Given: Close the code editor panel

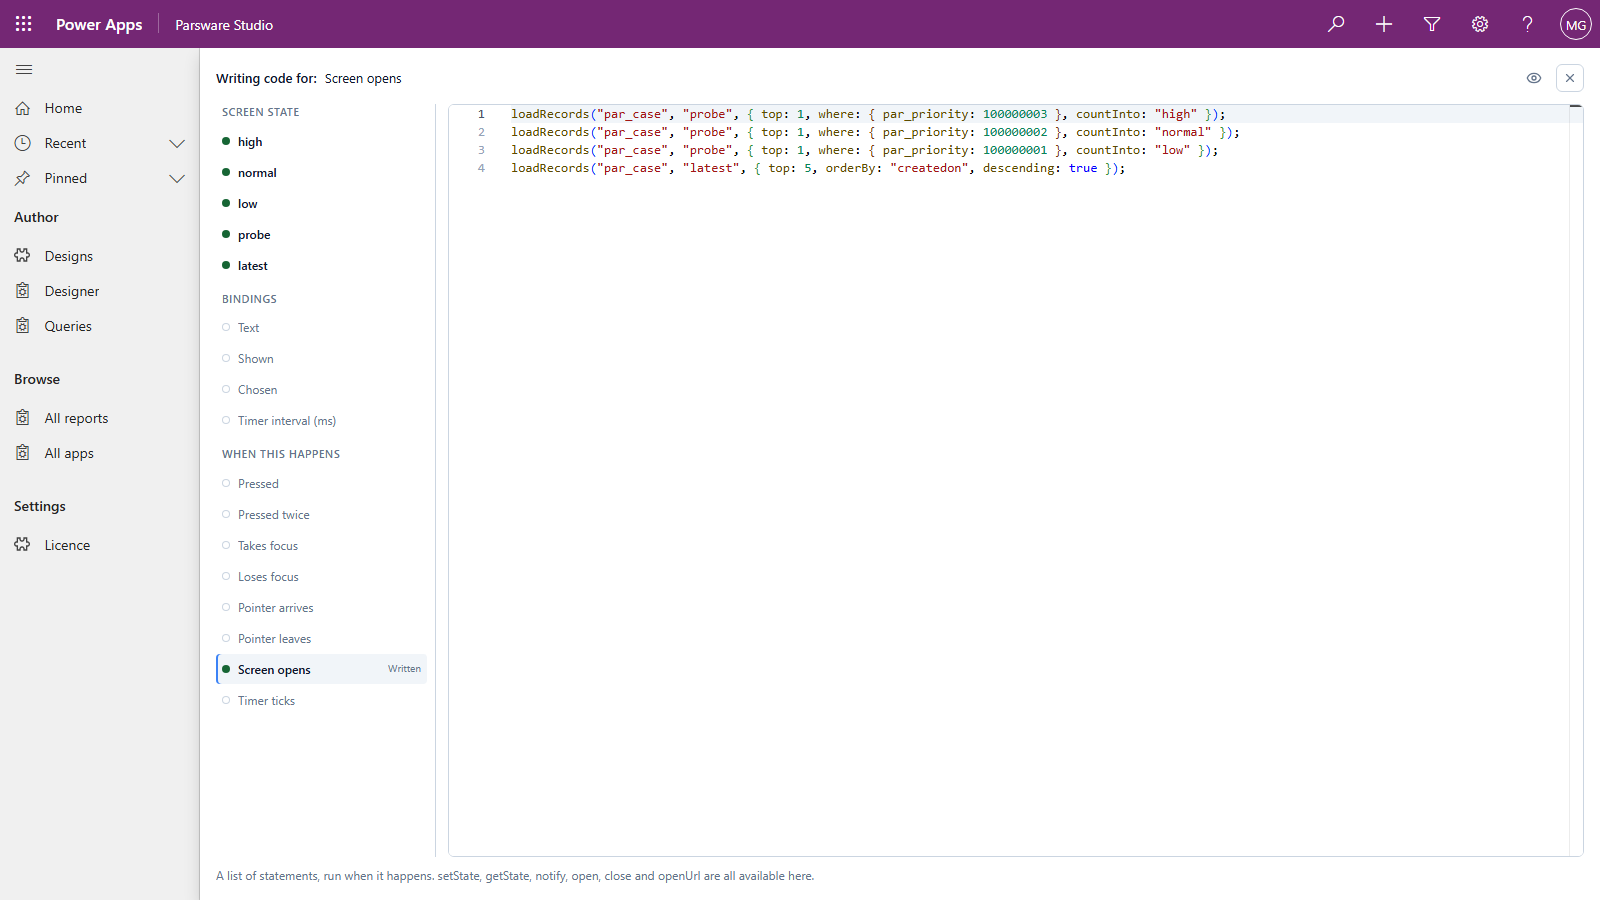Looking at the screenshot, I should tap(1570, 78).
